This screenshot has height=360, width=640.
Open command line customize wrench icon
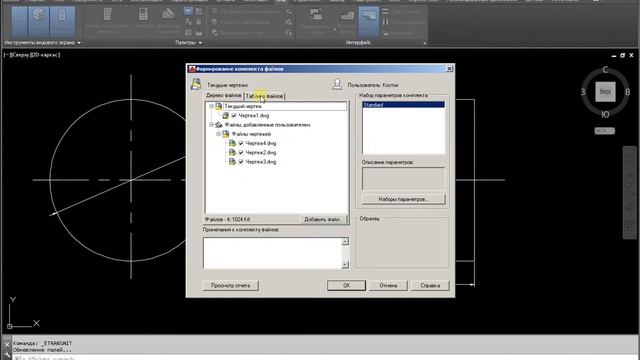pos(7,355)
